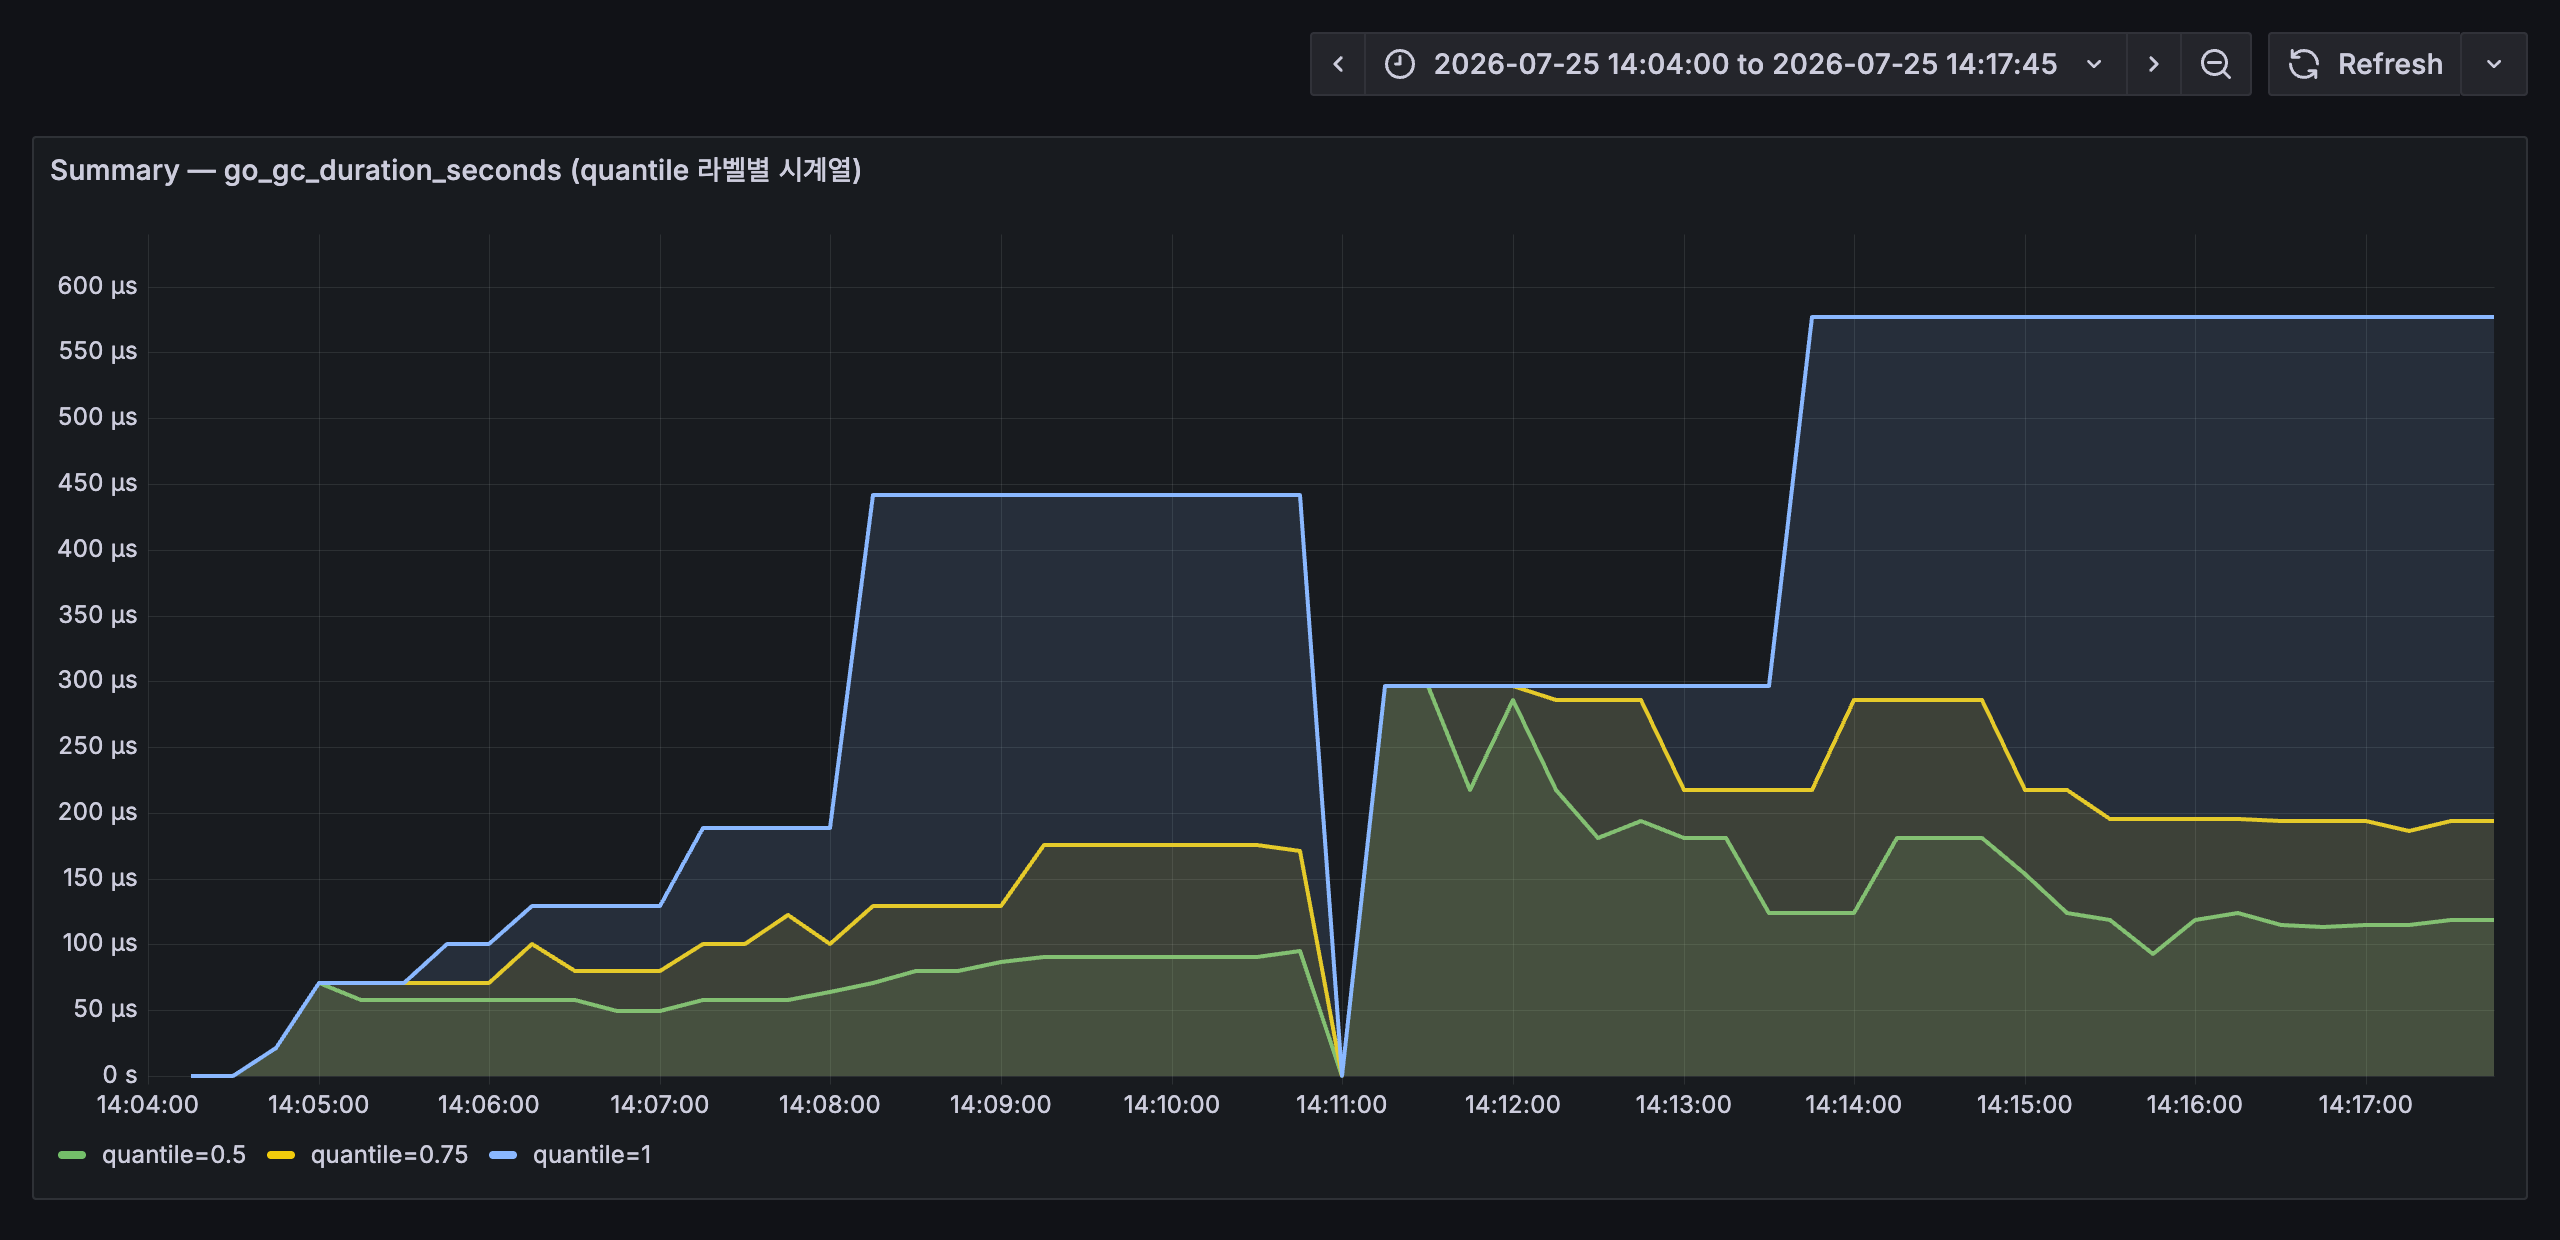Refresh the dashboard
Viewport: 2560px width, 1240px height.
[x=2365, y=64]
